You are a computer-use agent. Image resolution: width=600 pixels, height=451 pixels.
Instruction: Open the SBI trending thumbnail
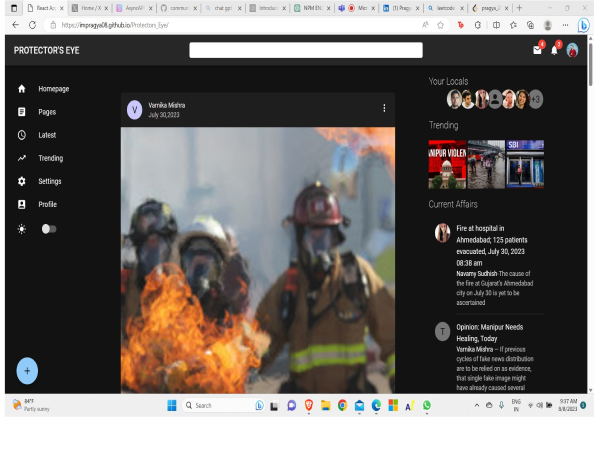525,164
